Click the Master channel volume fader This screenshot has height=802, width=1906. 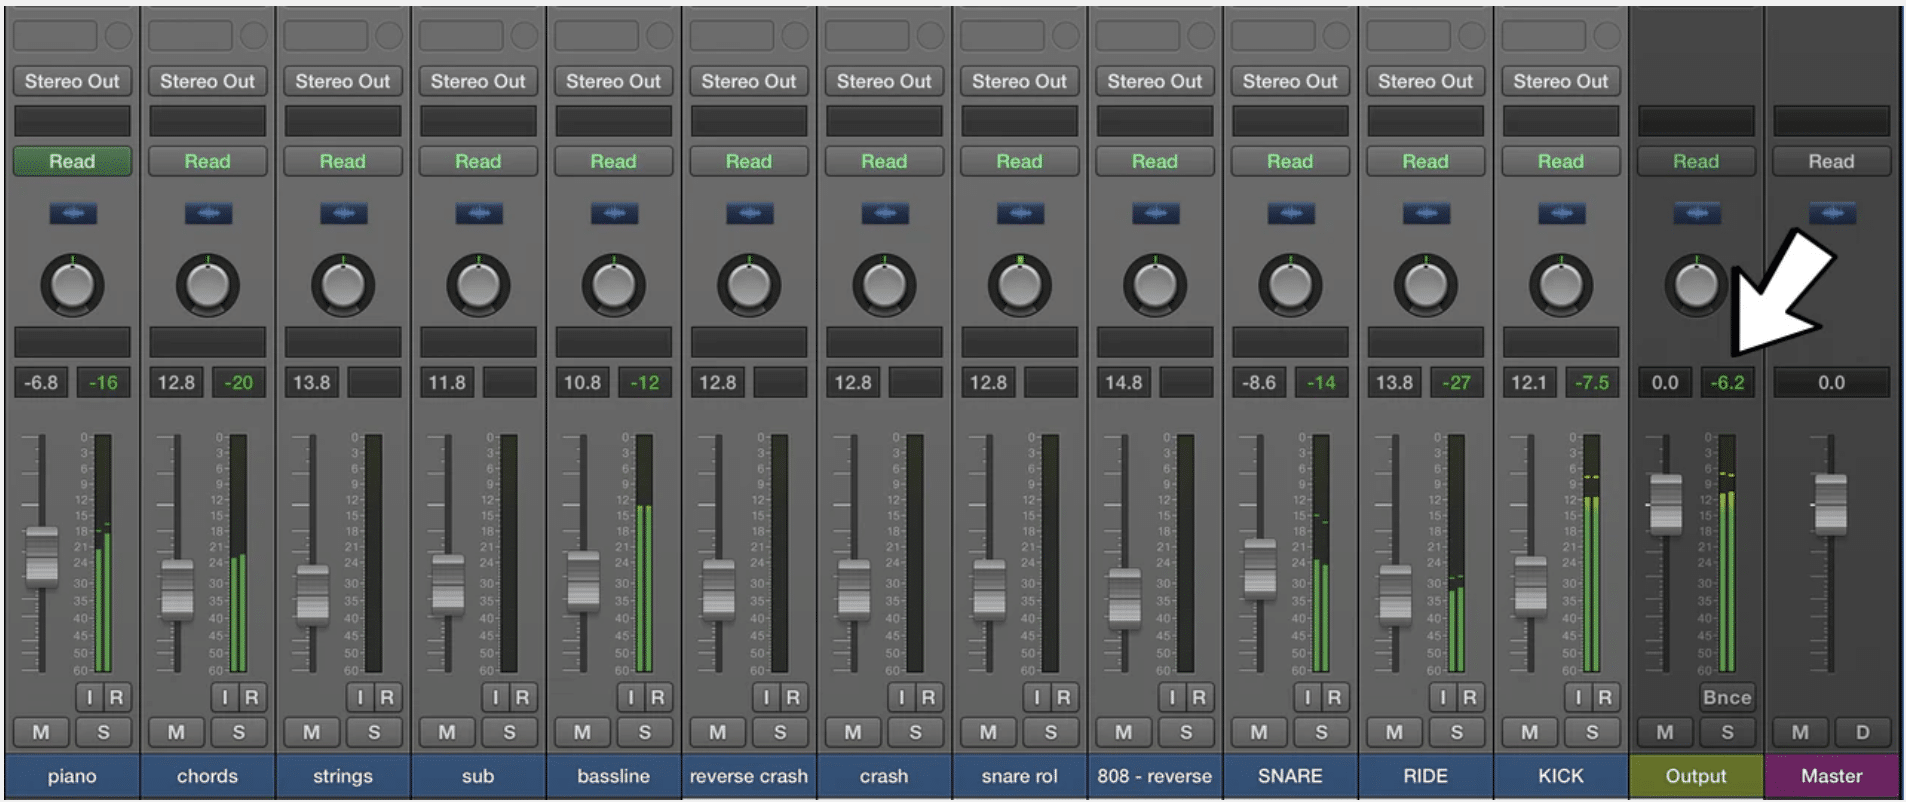pyautogui.click(x=1831, y=504)
